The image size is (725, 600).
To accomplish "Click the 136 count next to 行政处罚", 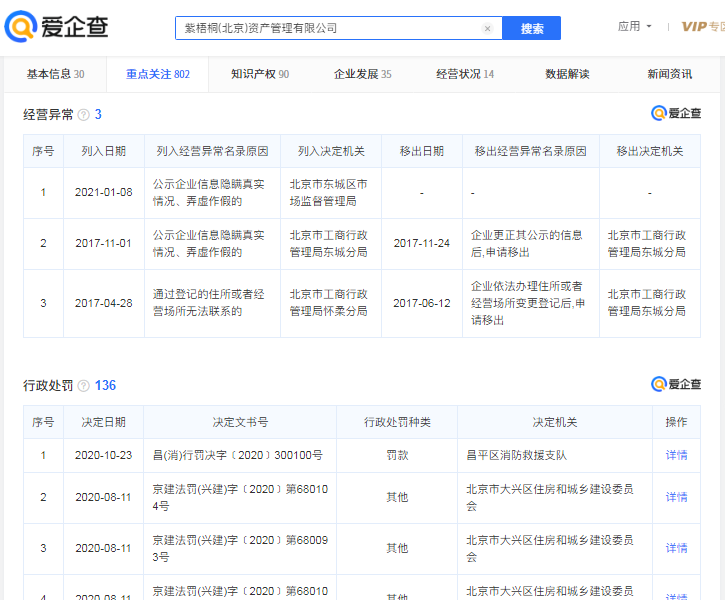I will [x=105, y=386].
